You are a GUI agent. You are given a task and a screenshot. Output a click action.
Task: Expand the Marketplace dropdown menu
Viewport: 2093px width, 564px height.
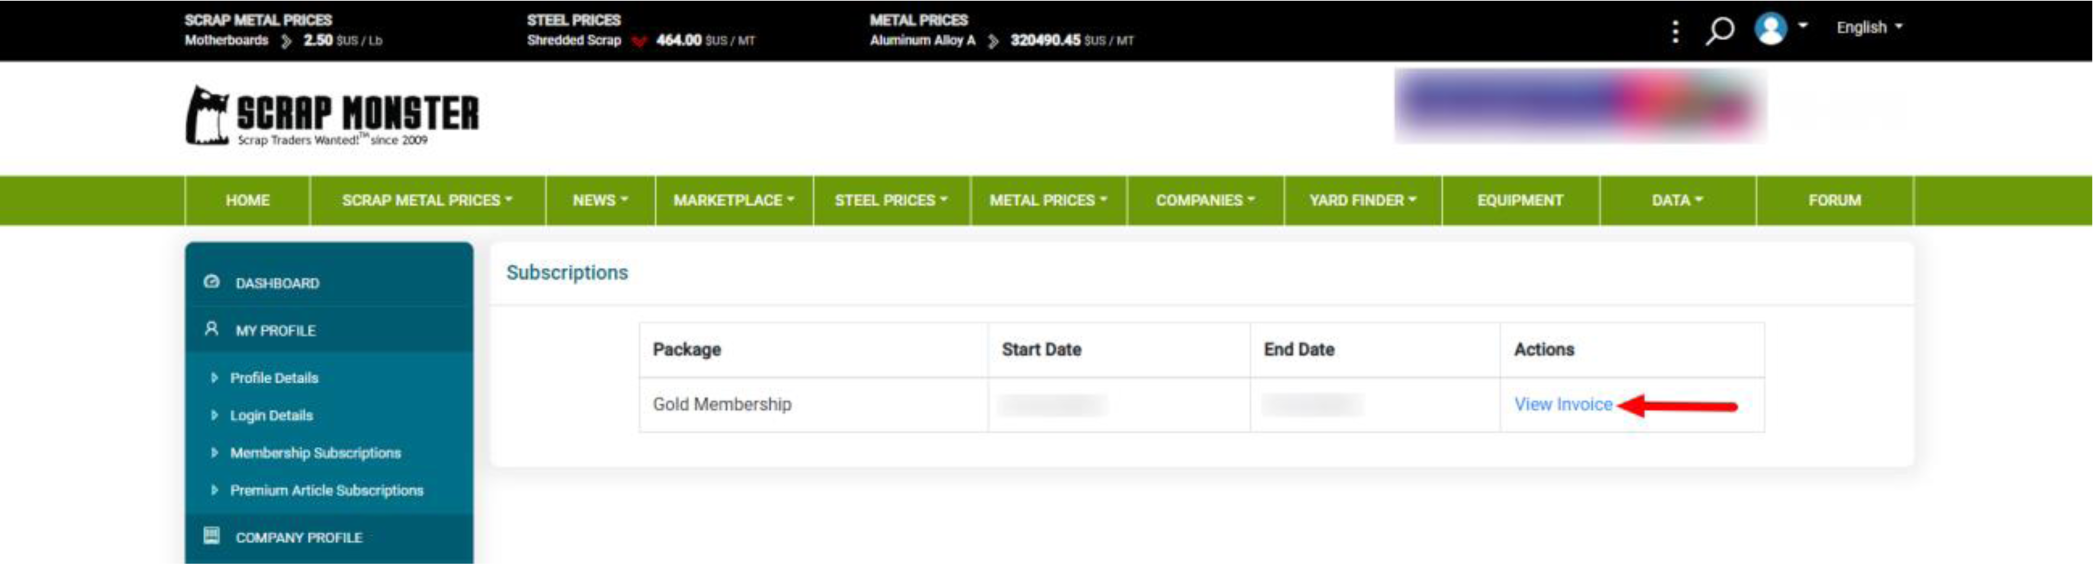733,200
